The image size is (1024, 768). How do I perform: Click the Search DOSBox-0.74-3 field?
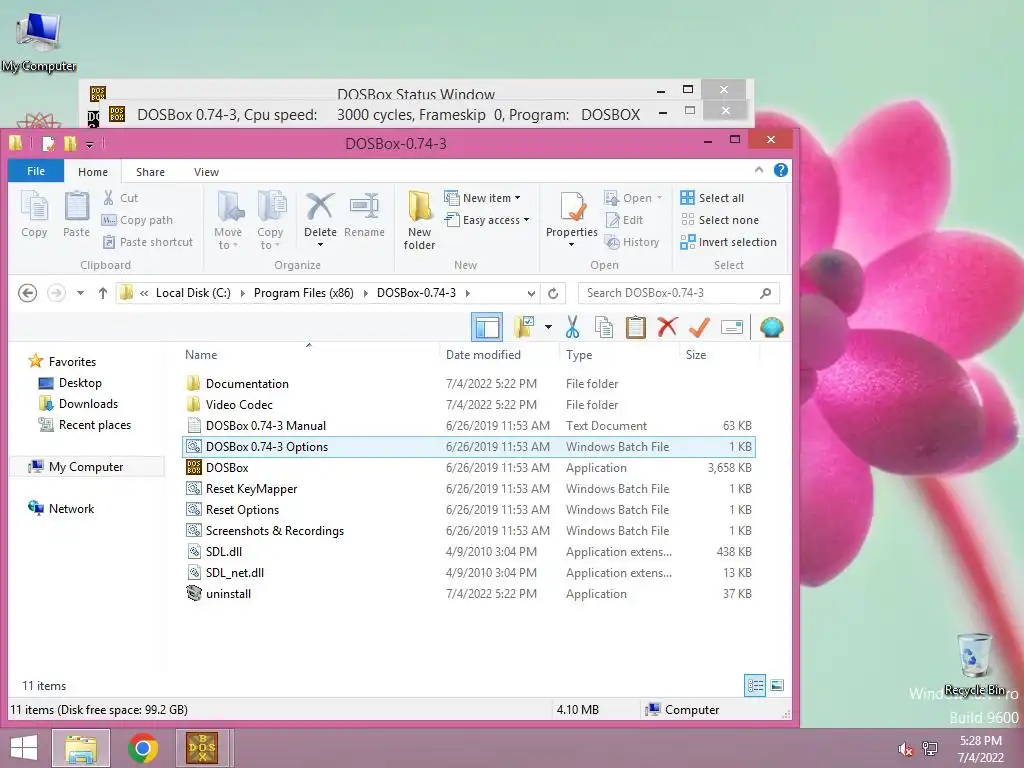[679, 293]
